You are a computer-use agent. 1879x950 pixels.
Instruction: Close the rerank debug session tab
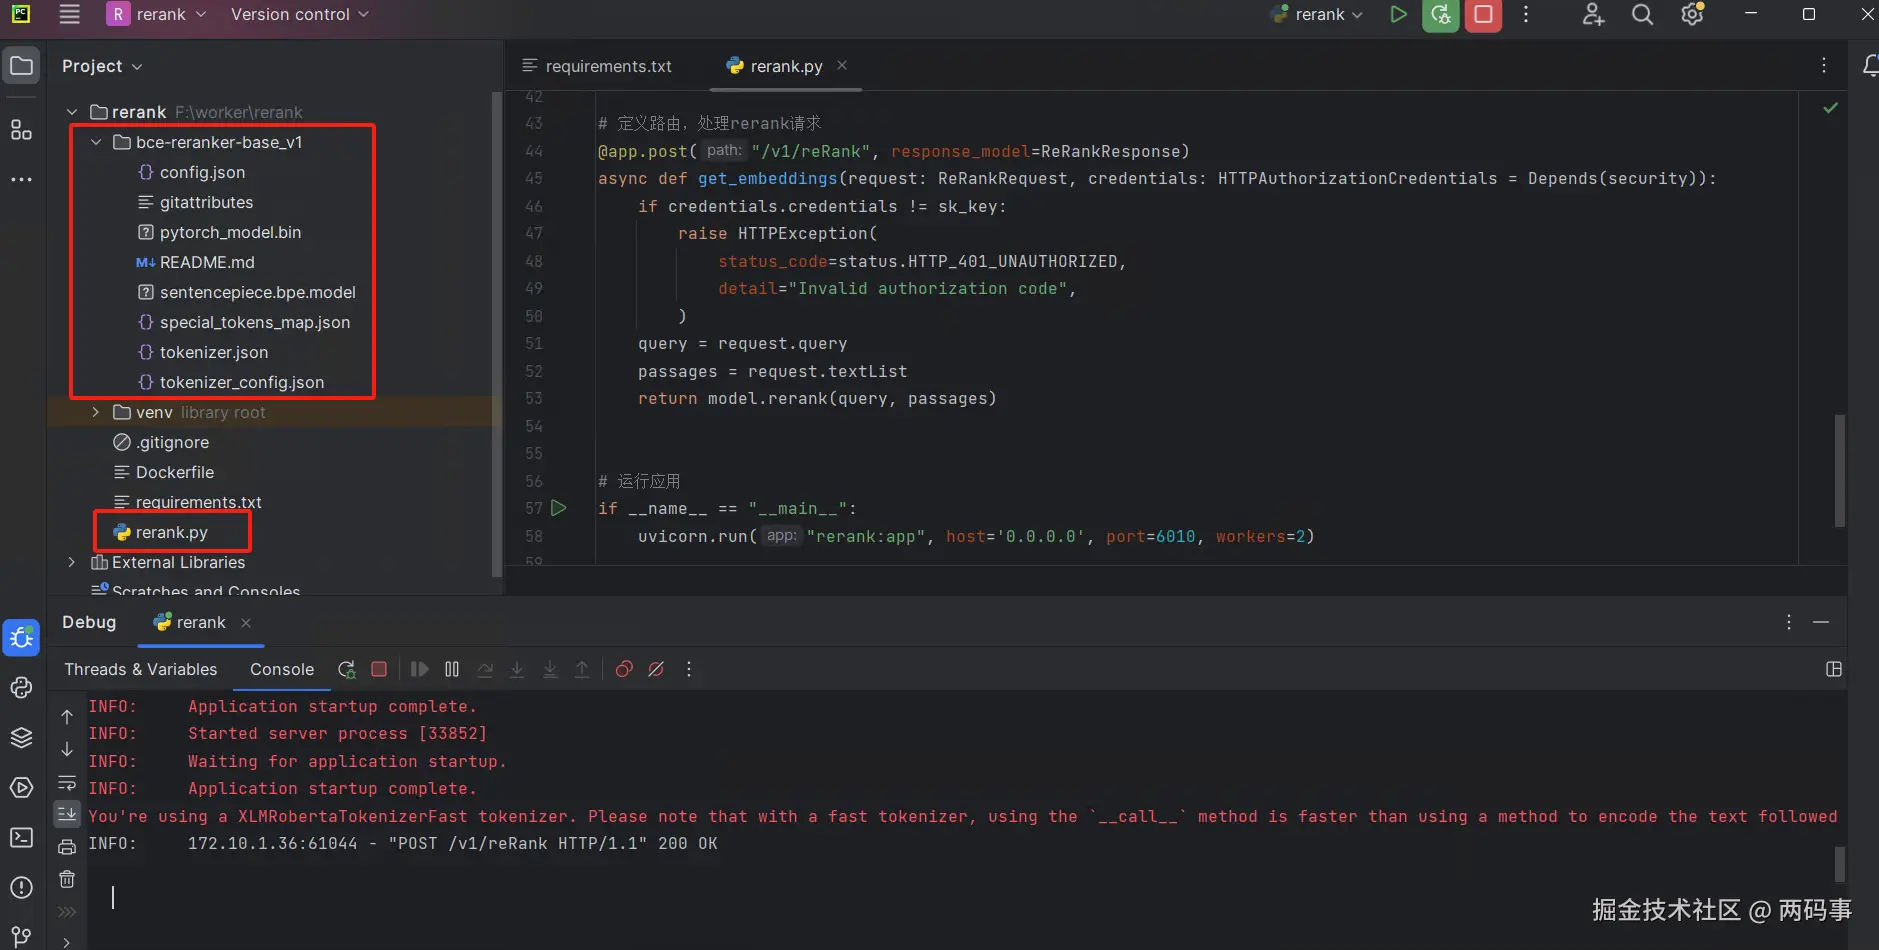tap(246, 622)
